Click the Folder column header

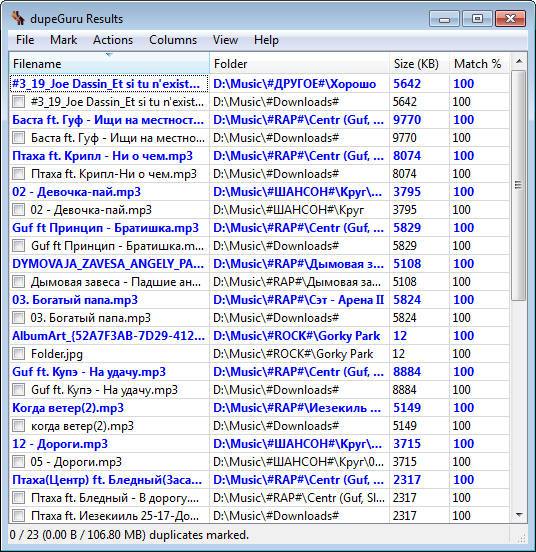299,64
